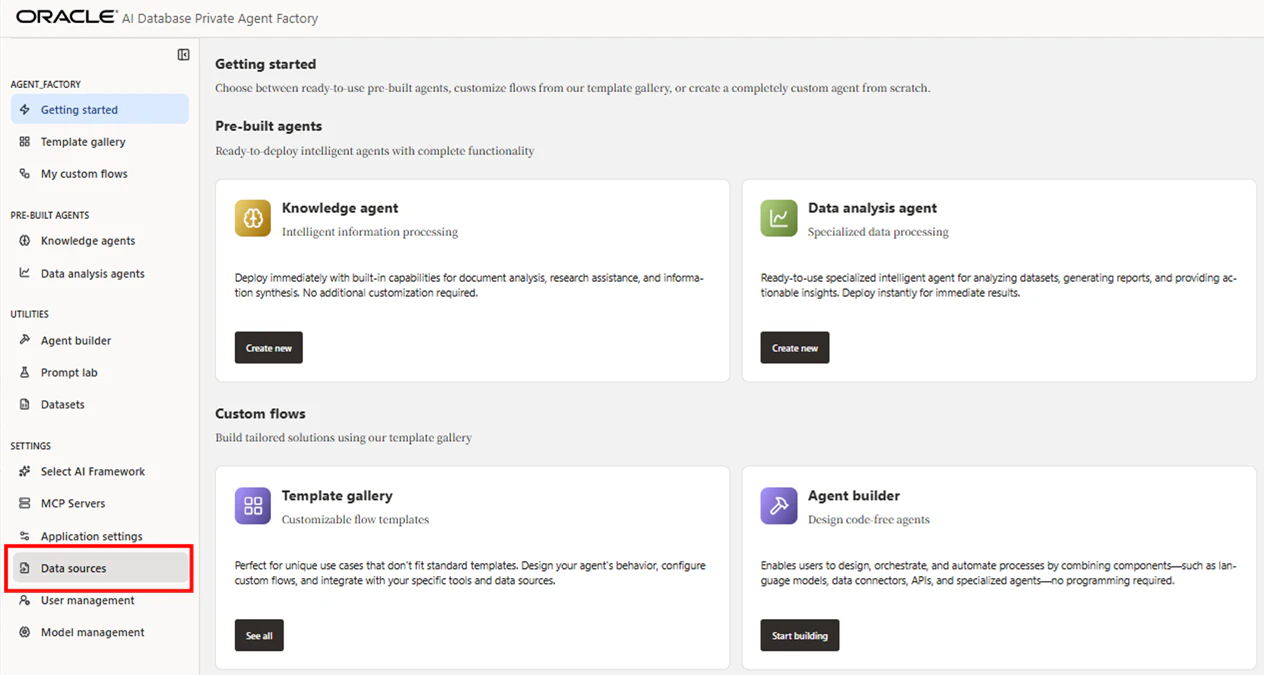Click the icon beside Model management

[x=25, y=632]
